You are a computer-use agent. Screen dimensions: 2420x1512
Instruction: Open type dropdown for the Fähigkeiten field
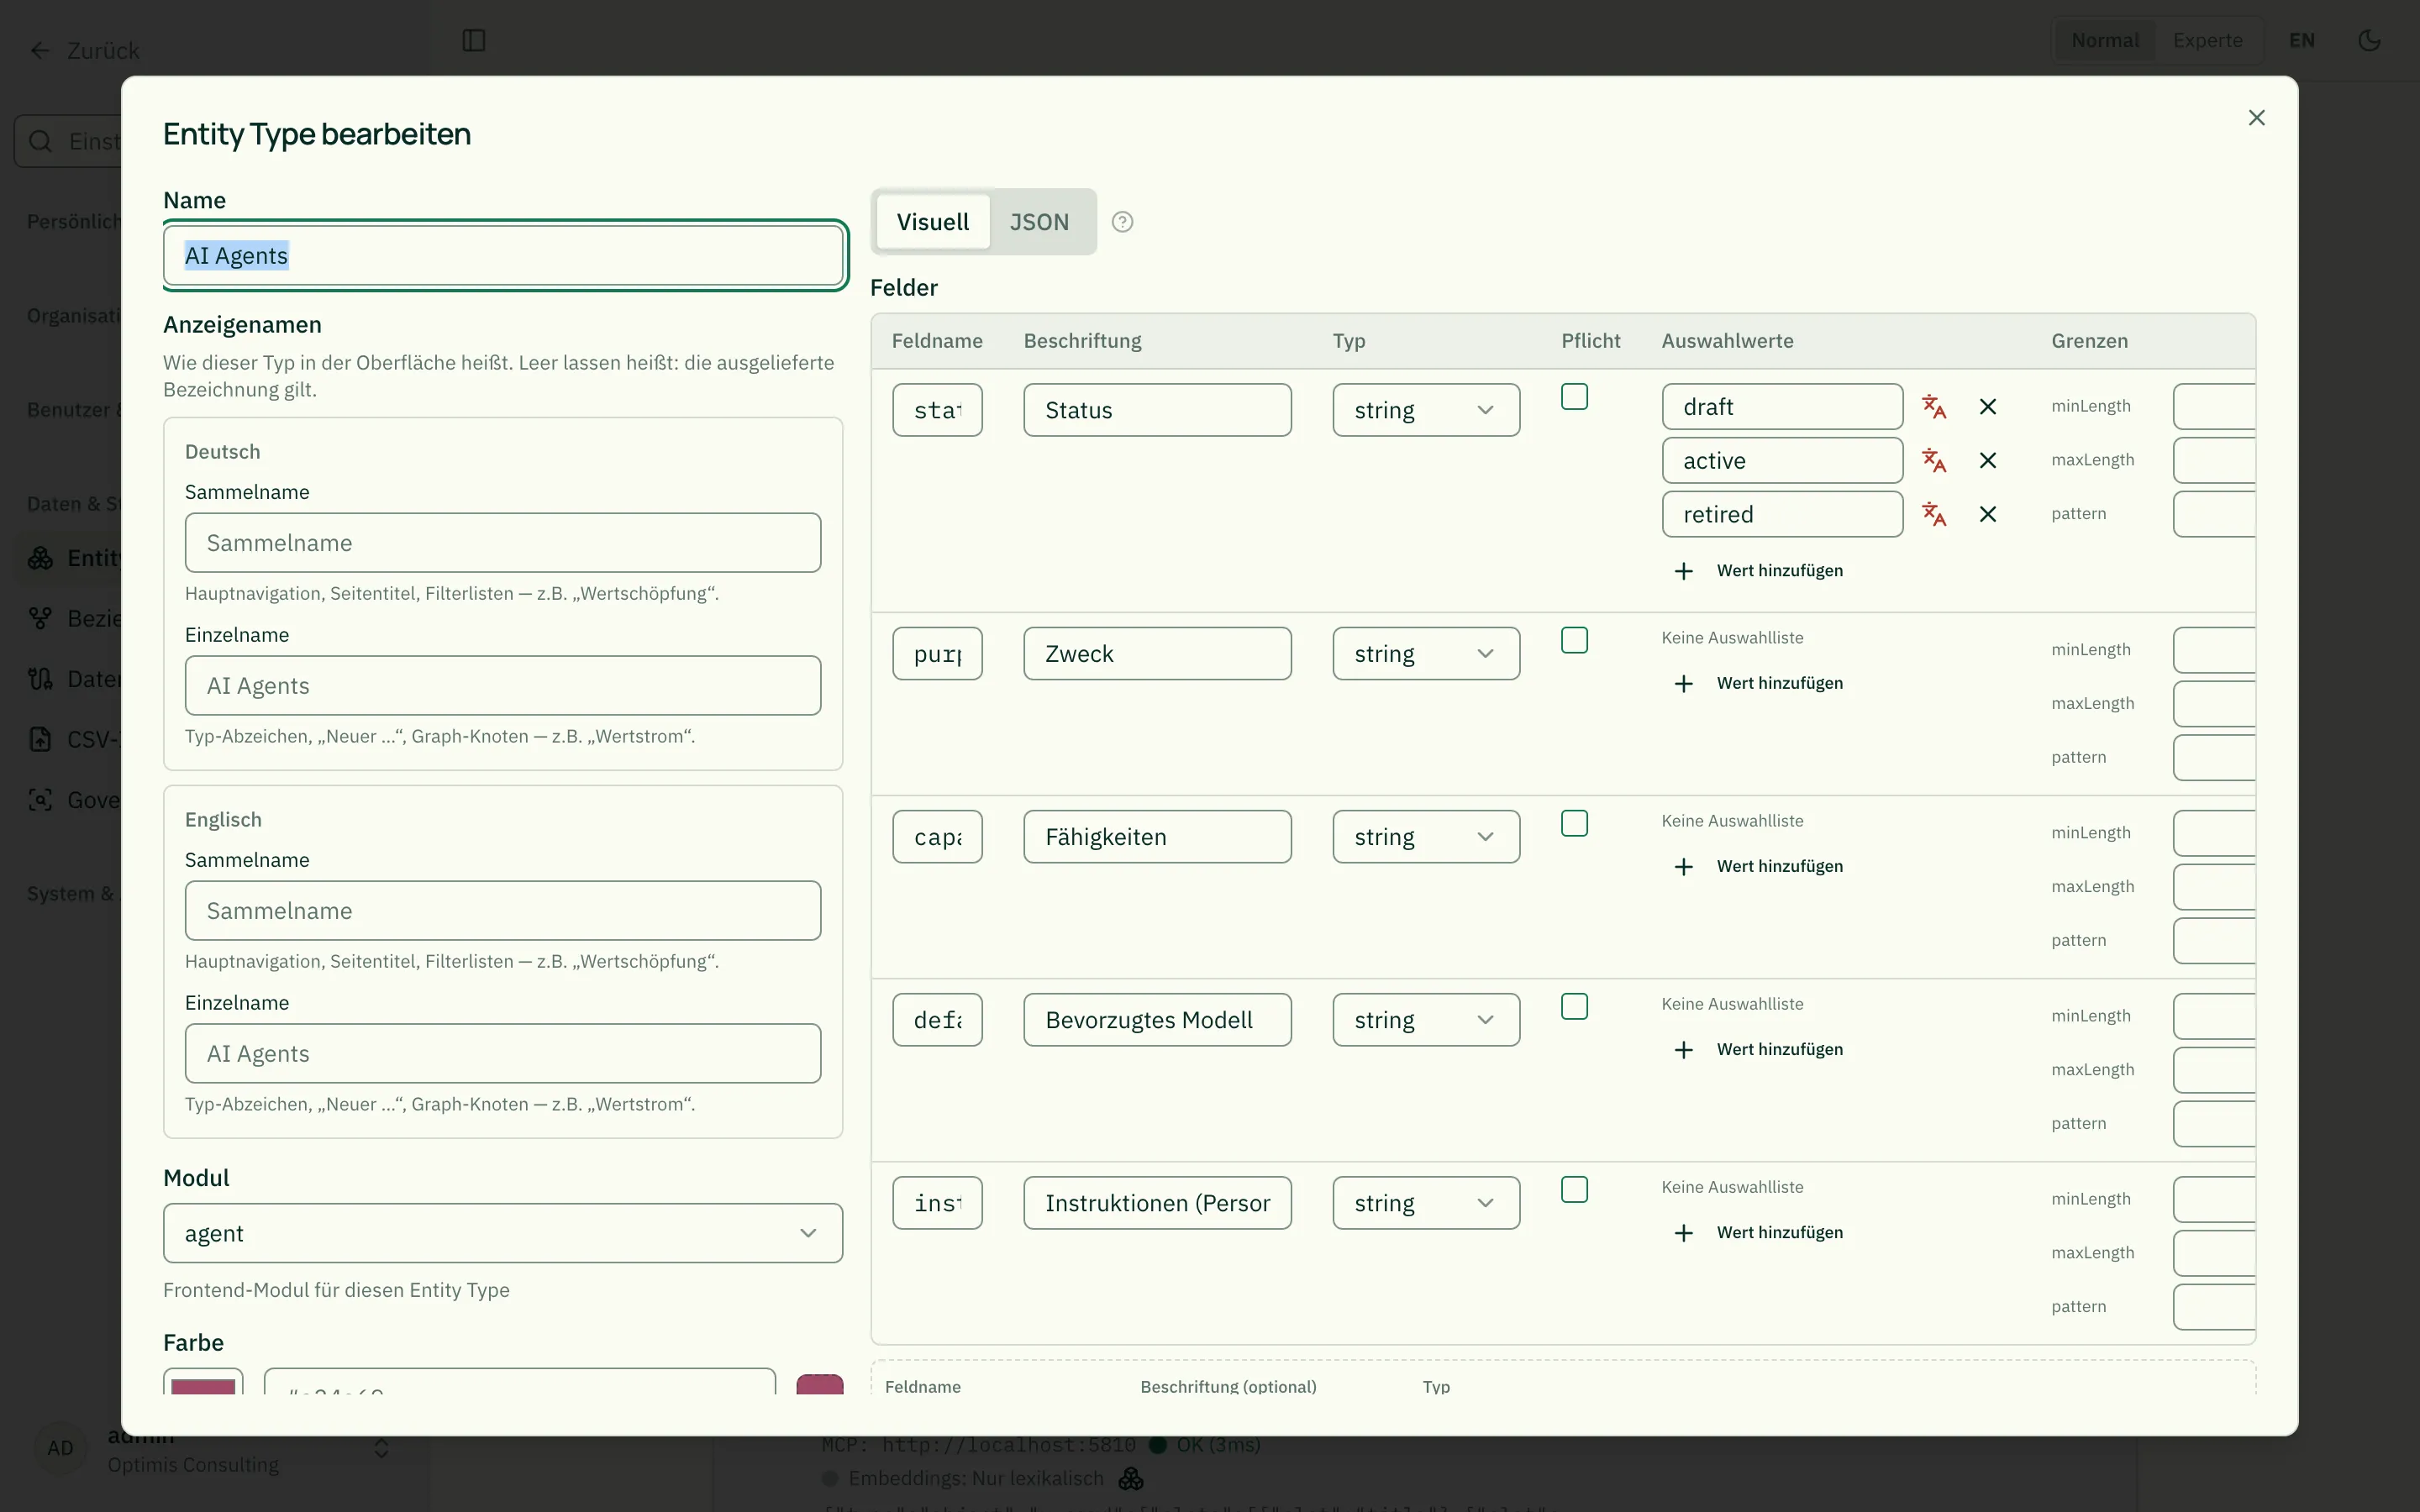(x=1426, y=837)
